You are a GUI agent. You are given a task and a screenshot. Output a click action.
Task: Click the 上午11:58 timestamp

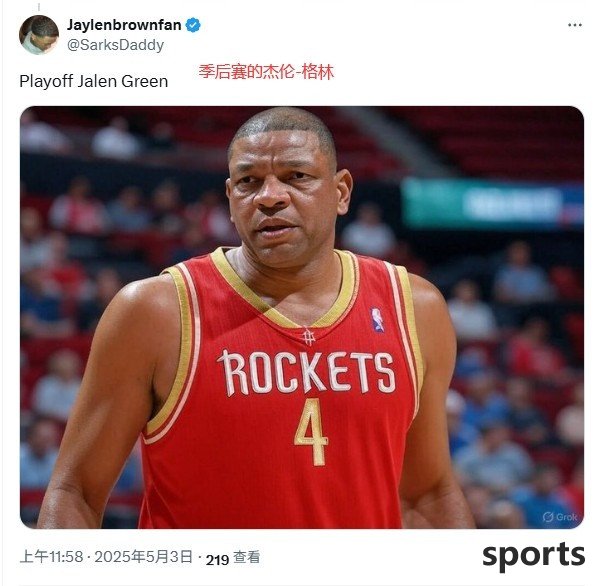coord(51,557)
